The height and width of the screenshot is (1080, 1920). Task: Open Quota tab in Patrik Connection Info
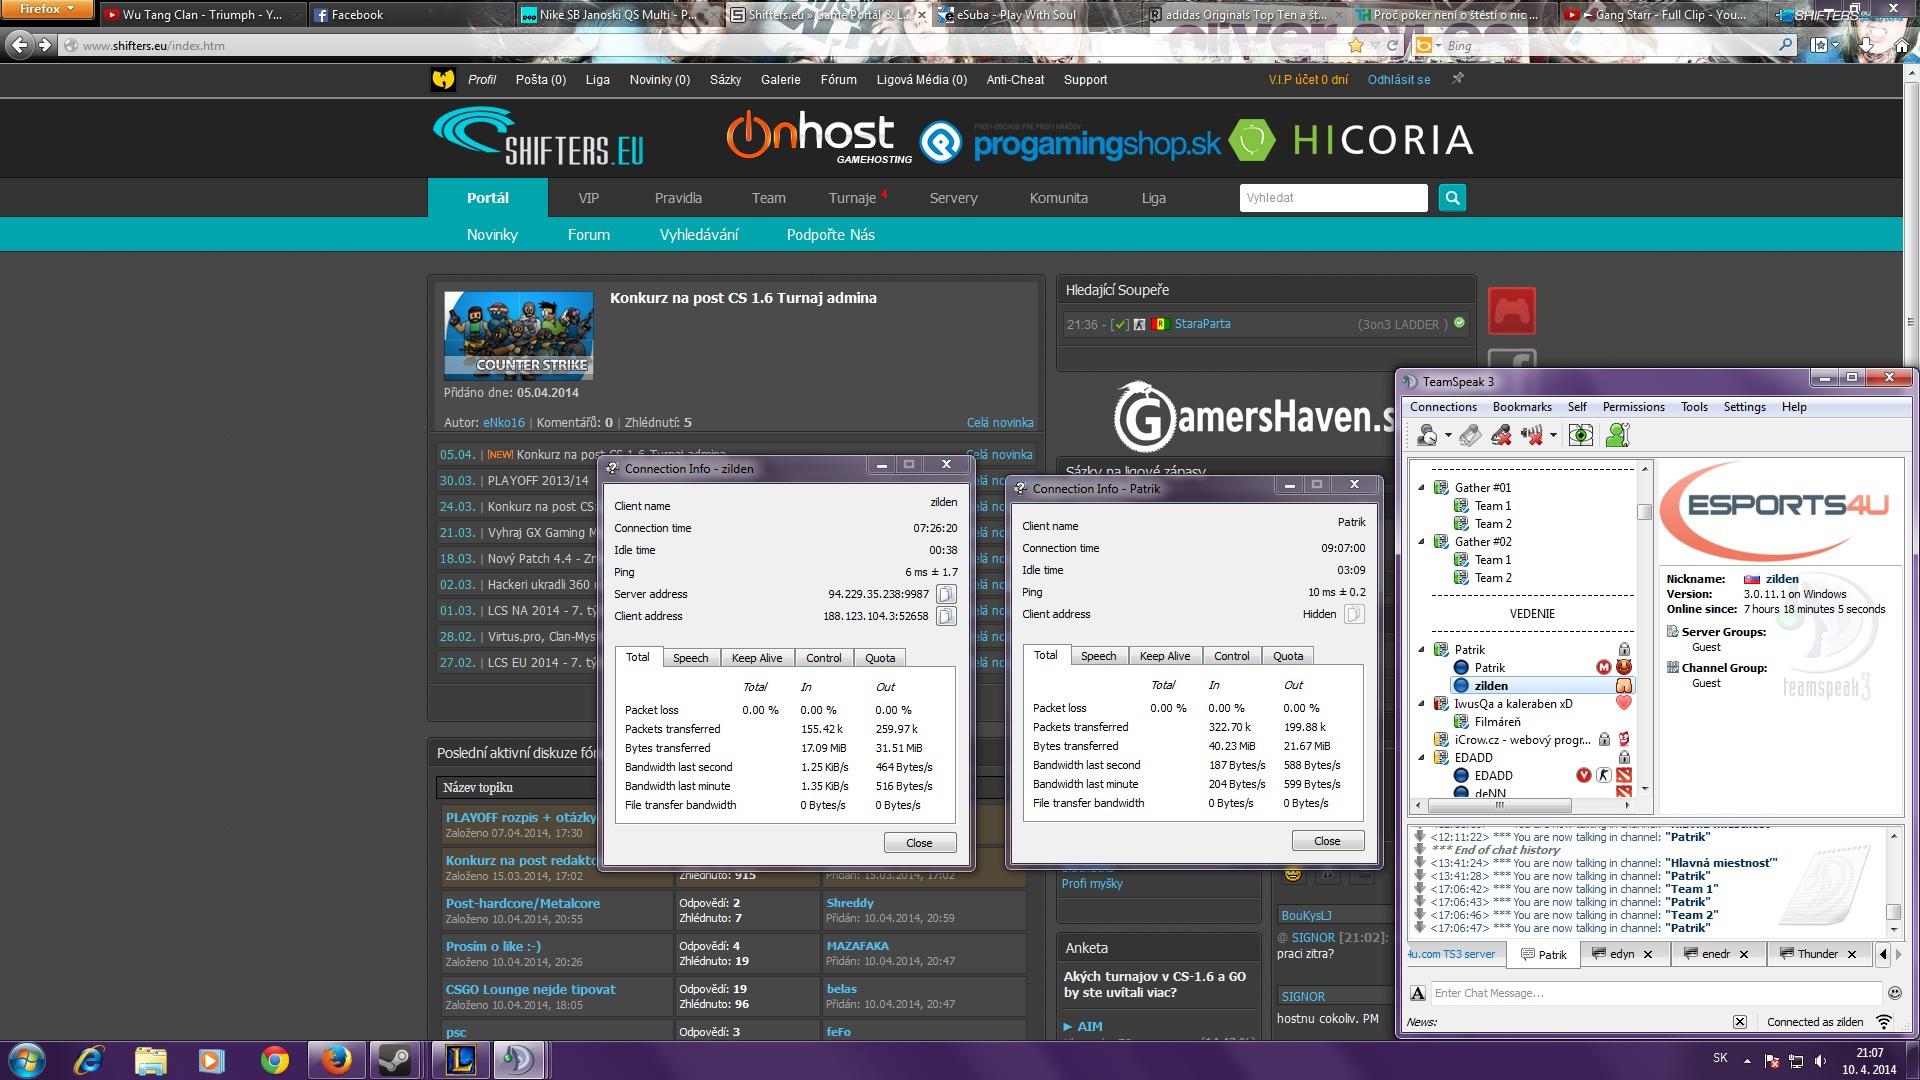(x=1288, y=656)
